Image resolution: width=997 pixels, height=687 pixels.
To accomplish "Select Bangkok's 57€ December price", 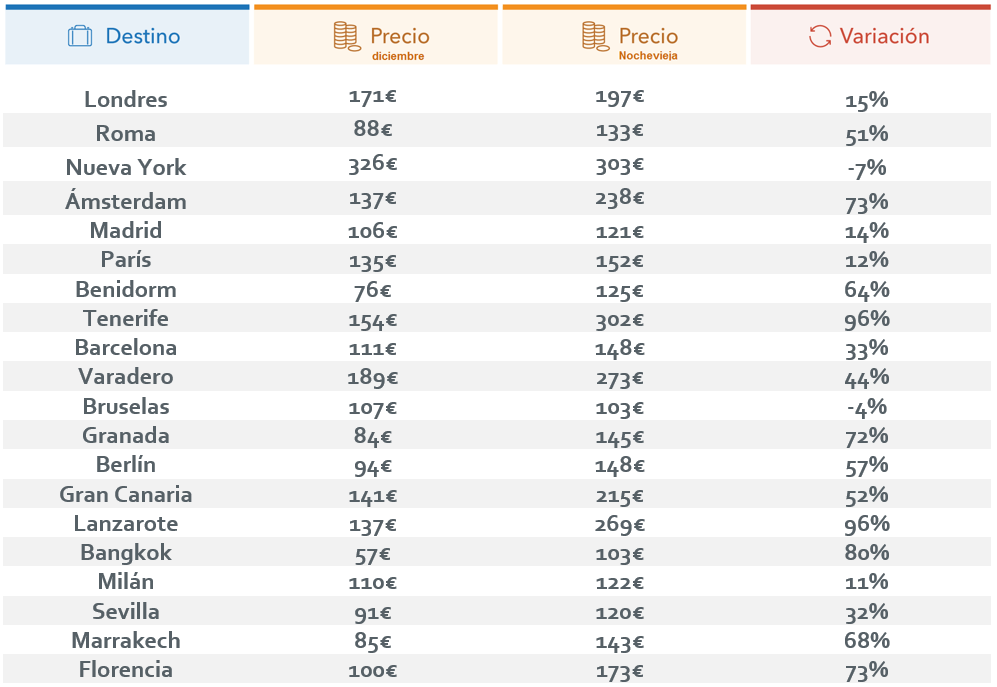I will point(373,555).
